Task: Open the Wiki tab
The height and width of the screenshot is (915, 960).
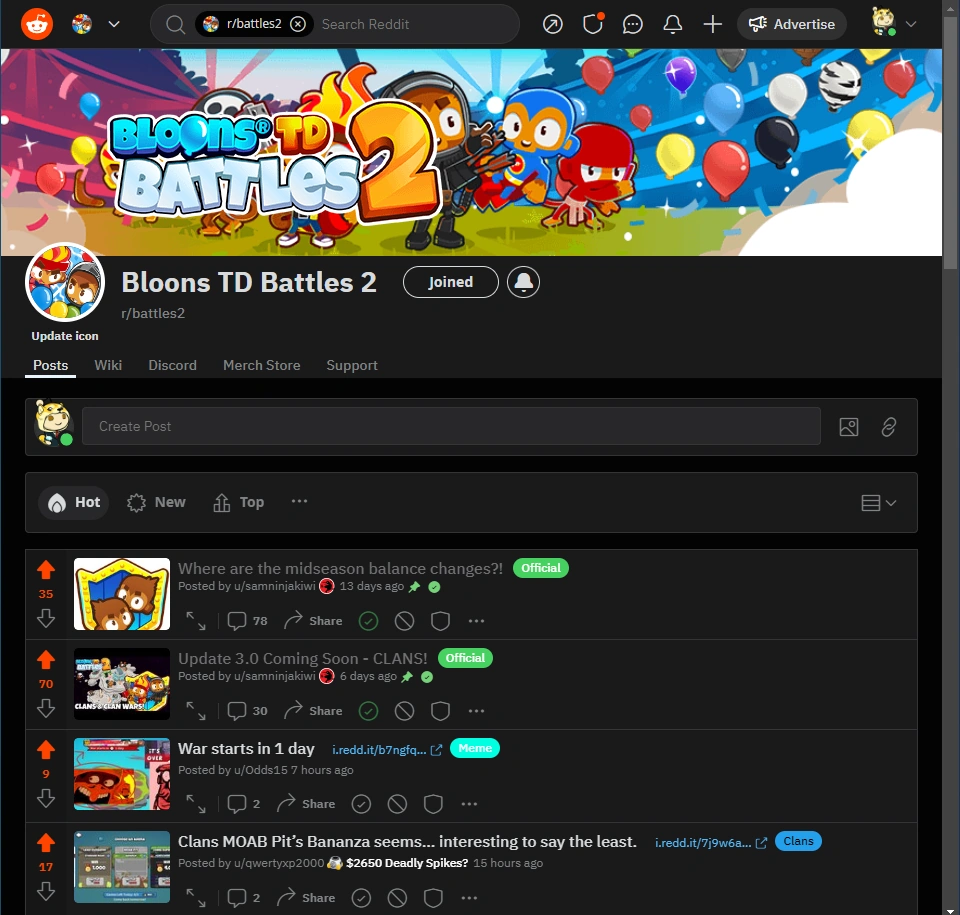Action: pos(108,366)
